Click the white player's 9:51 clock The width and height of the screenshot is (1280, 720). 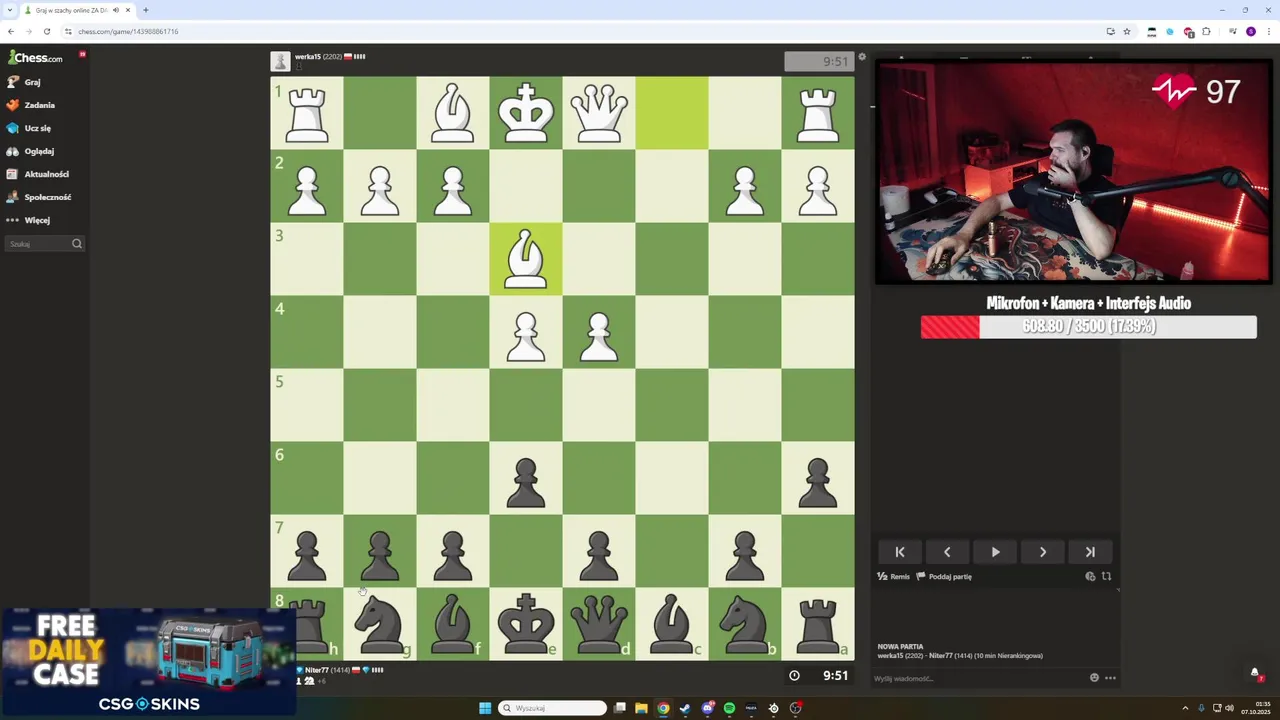coord(819,61)
